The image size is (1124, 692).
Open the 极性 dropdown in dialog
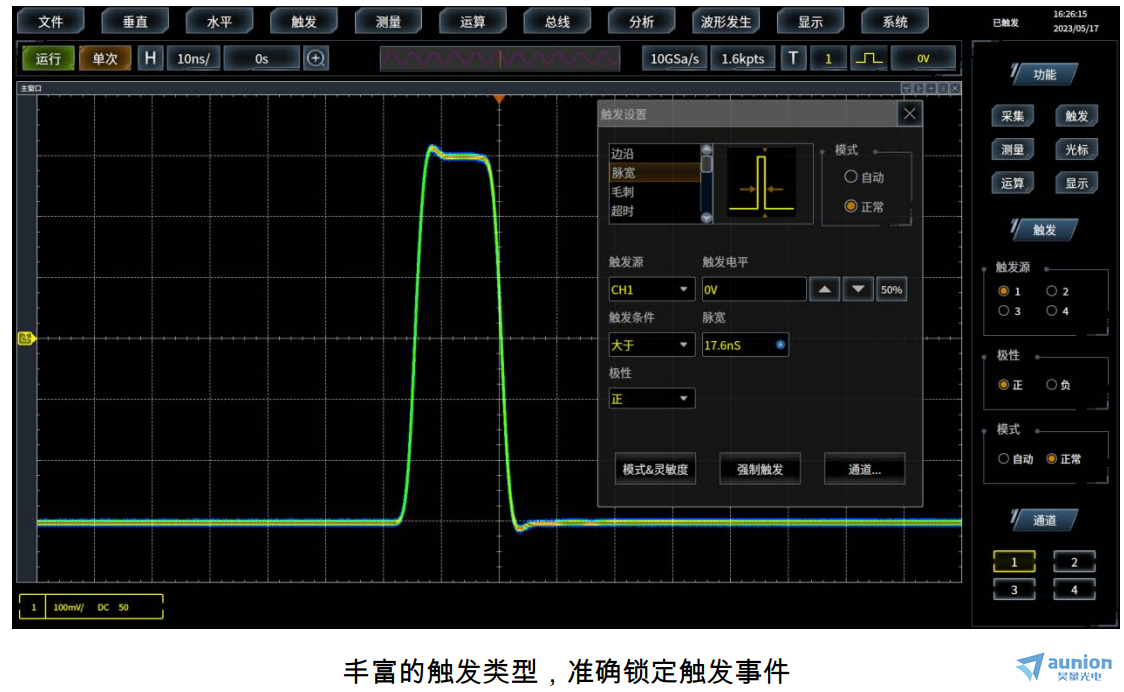click(651, 398)
